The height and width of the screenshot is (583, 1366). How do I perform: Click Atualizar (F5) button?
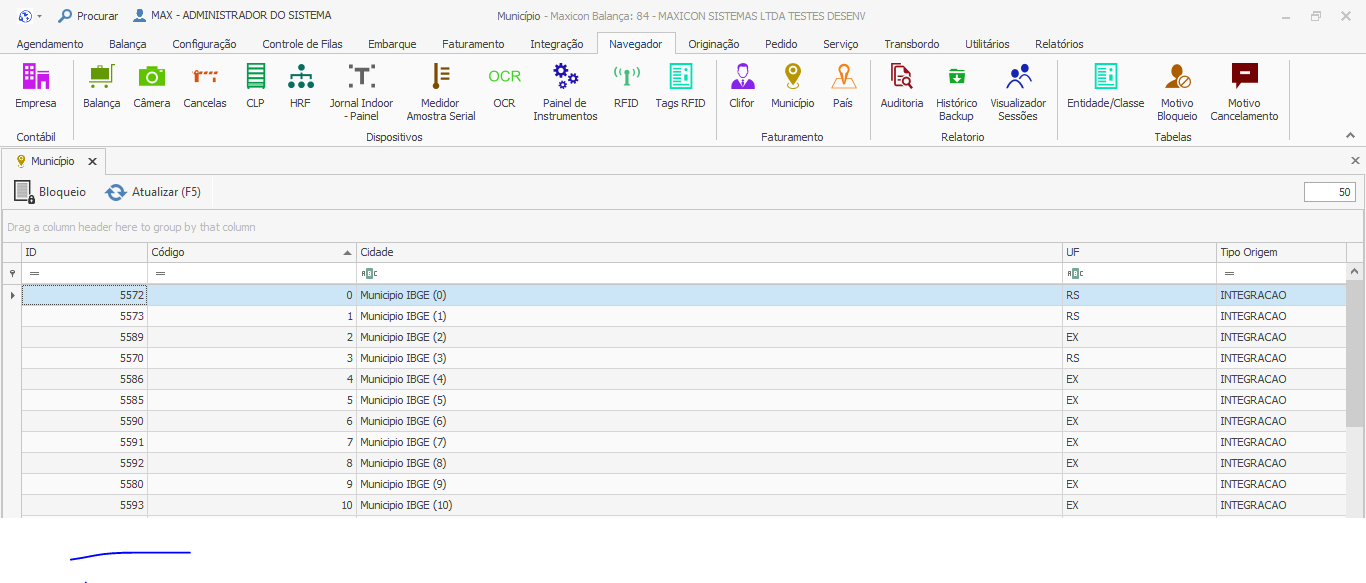[x=154, y=192]
